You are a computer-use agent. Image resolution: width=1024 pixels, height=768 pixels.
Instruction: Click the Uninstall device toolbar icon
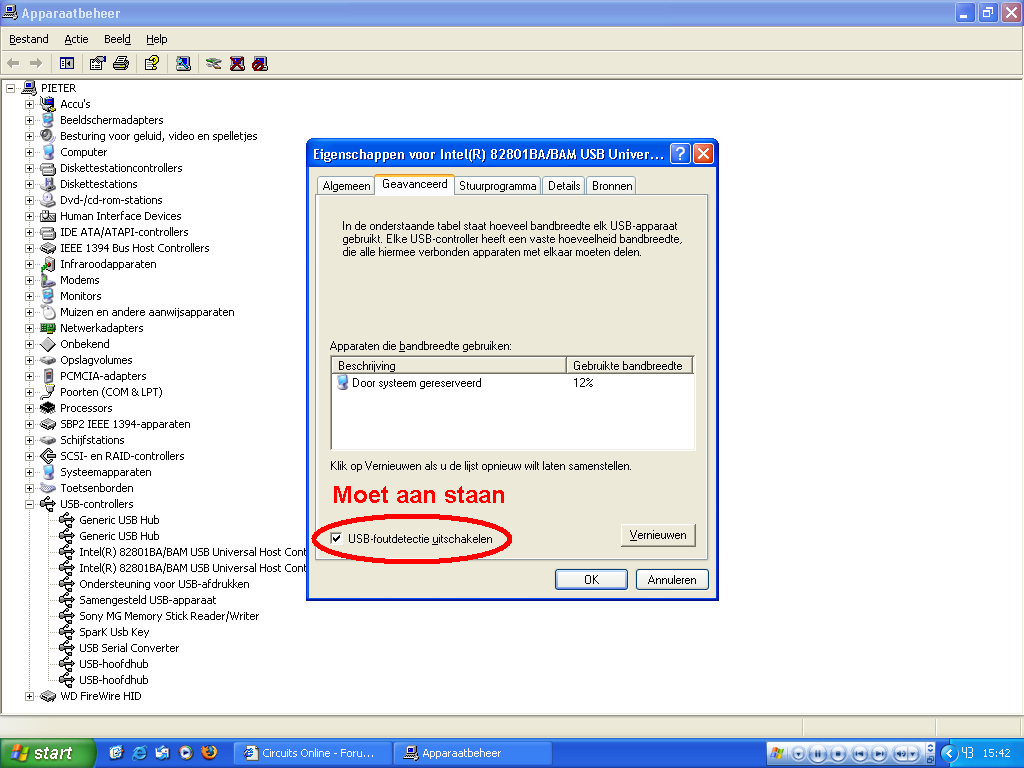tap(237, 63)
